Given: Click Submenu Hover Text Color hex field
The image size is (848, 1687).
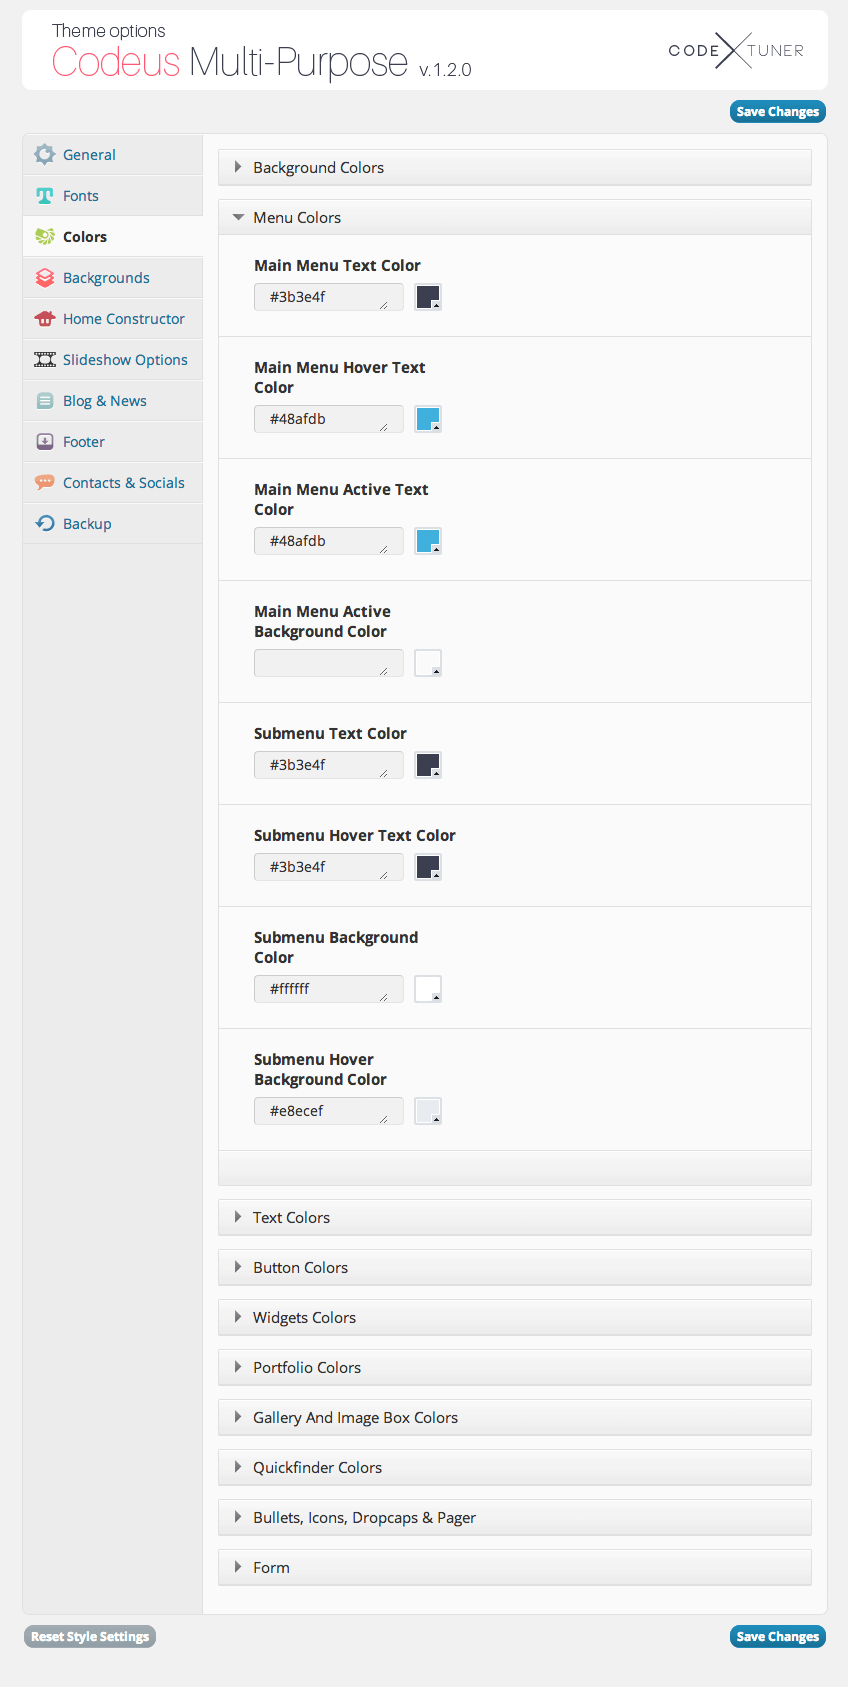Looking at the screenshot, I should 329,867.
